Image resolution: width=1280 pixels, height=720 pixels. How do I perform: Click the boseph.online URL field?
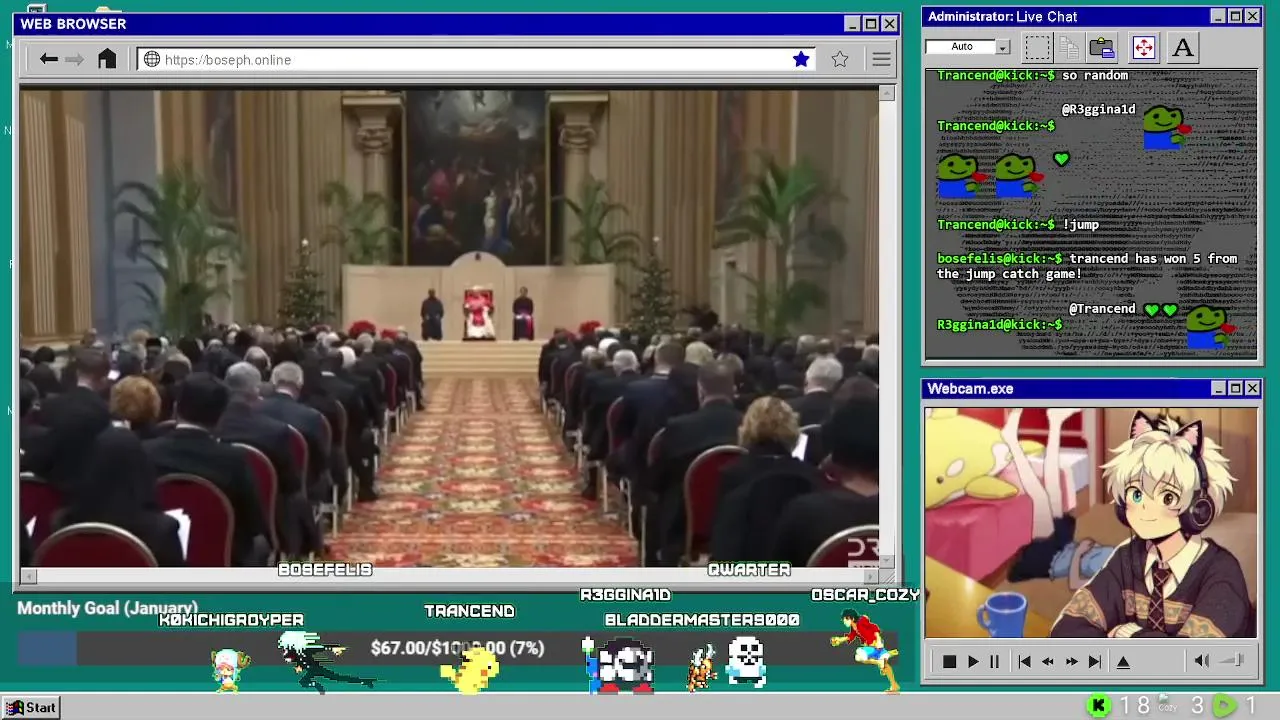click(476, 59)
